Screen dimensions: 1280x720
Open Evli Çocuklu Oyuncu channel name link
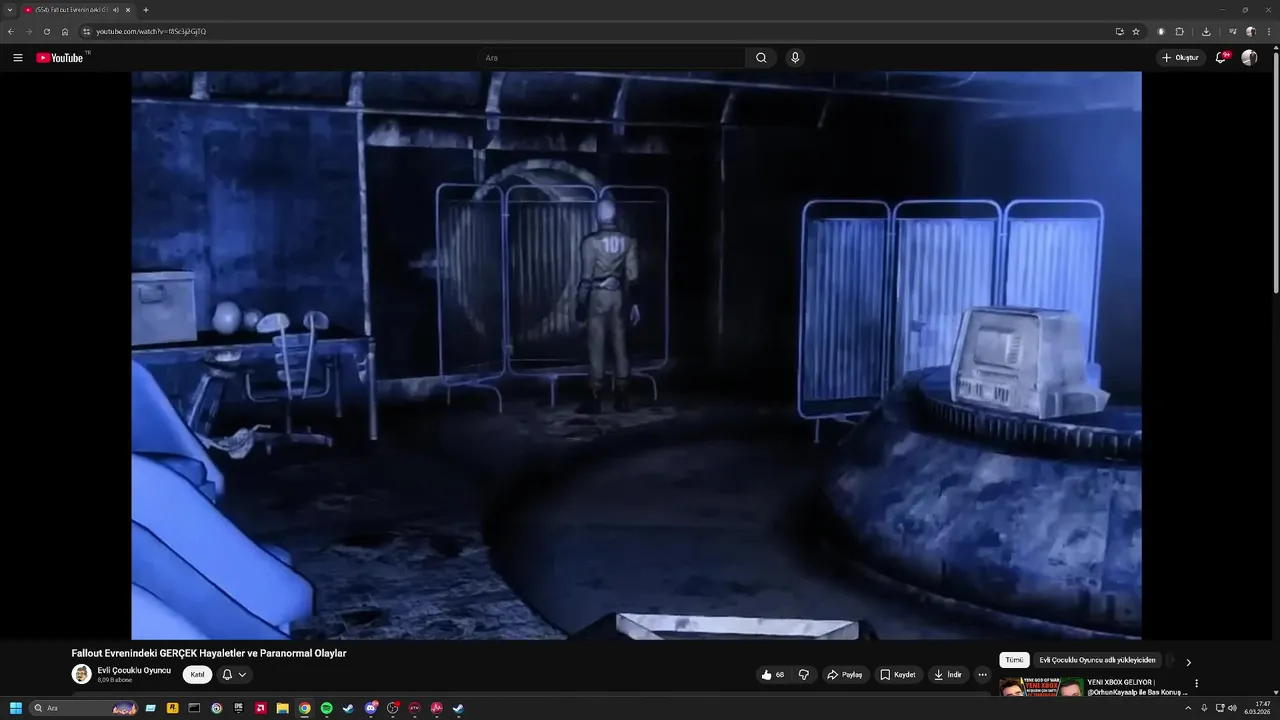click(x=134, y=670)
